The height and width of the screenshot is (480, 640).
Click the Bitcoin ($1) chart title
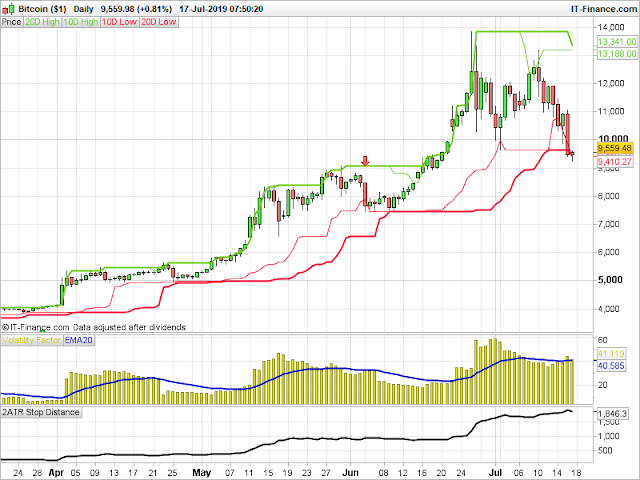[44, 9]
